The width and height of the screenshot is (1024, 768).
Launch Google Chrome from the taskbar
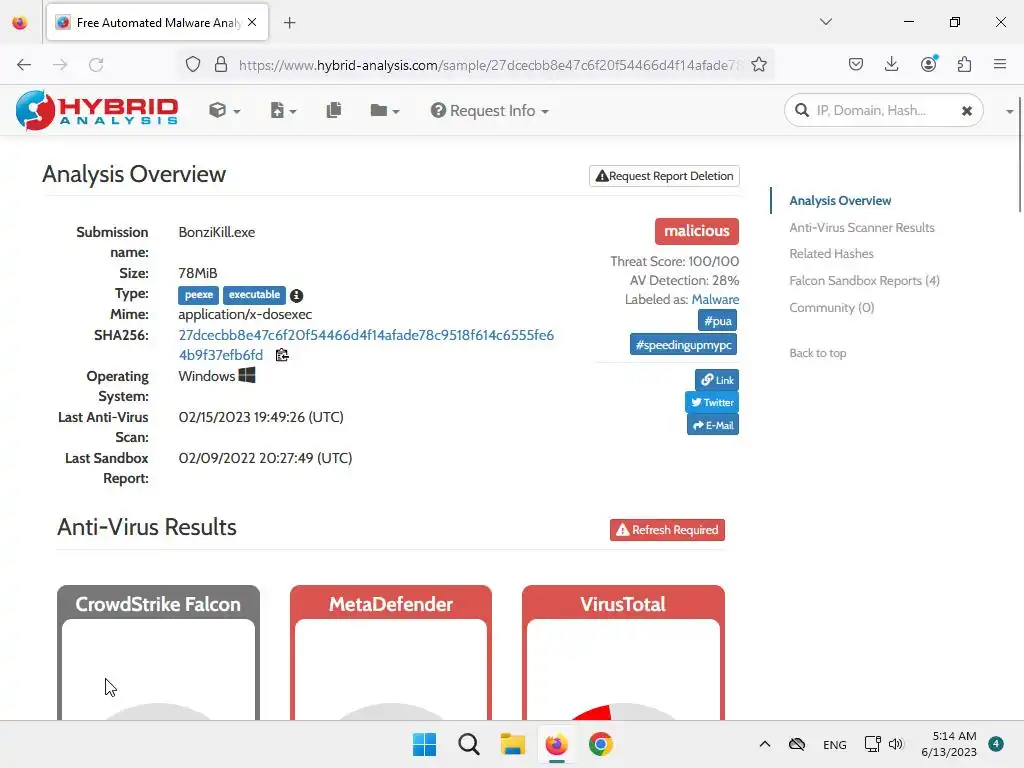[x=601, y=744]
